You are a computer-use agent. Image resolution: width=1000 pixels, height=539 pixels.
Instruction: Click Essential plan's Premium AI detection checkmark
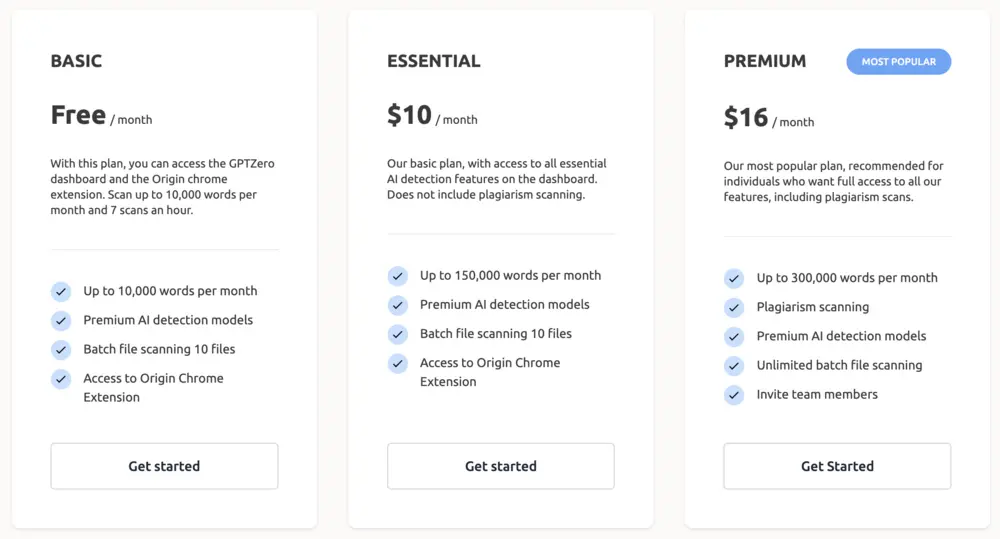(398, 305)
